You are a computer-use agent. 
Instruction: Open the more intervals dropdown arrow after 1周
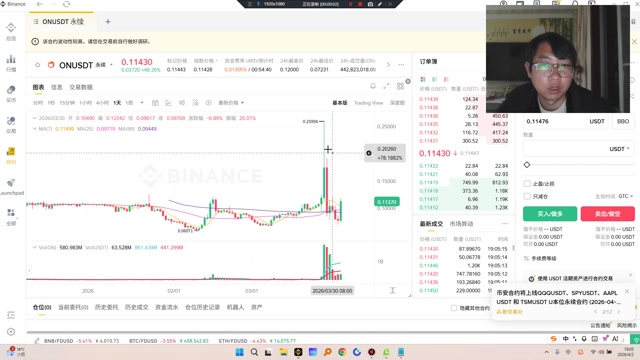click(142, 103)
